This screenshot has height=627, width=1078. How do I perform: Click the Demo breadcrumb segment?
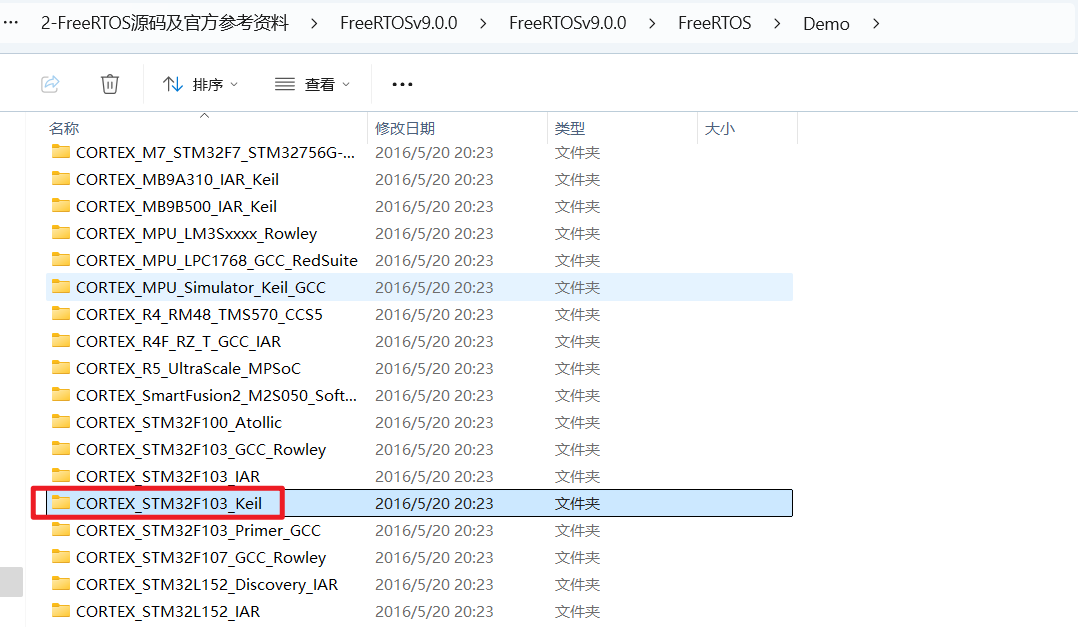pyautogui.click(x=826, y=23)
